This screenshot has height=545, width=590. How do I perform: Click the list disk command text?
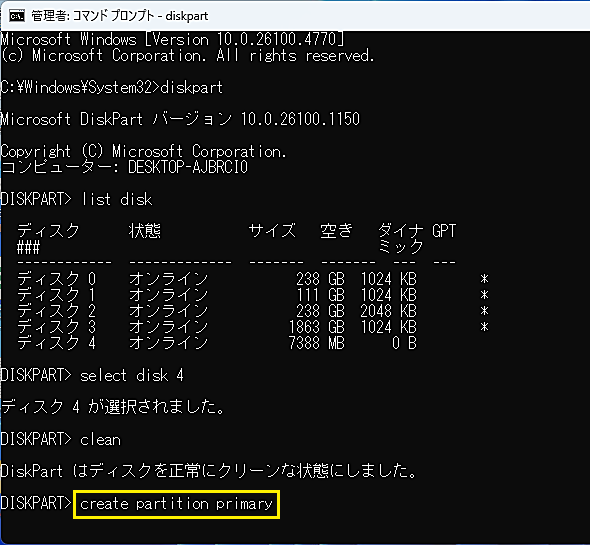117,199
